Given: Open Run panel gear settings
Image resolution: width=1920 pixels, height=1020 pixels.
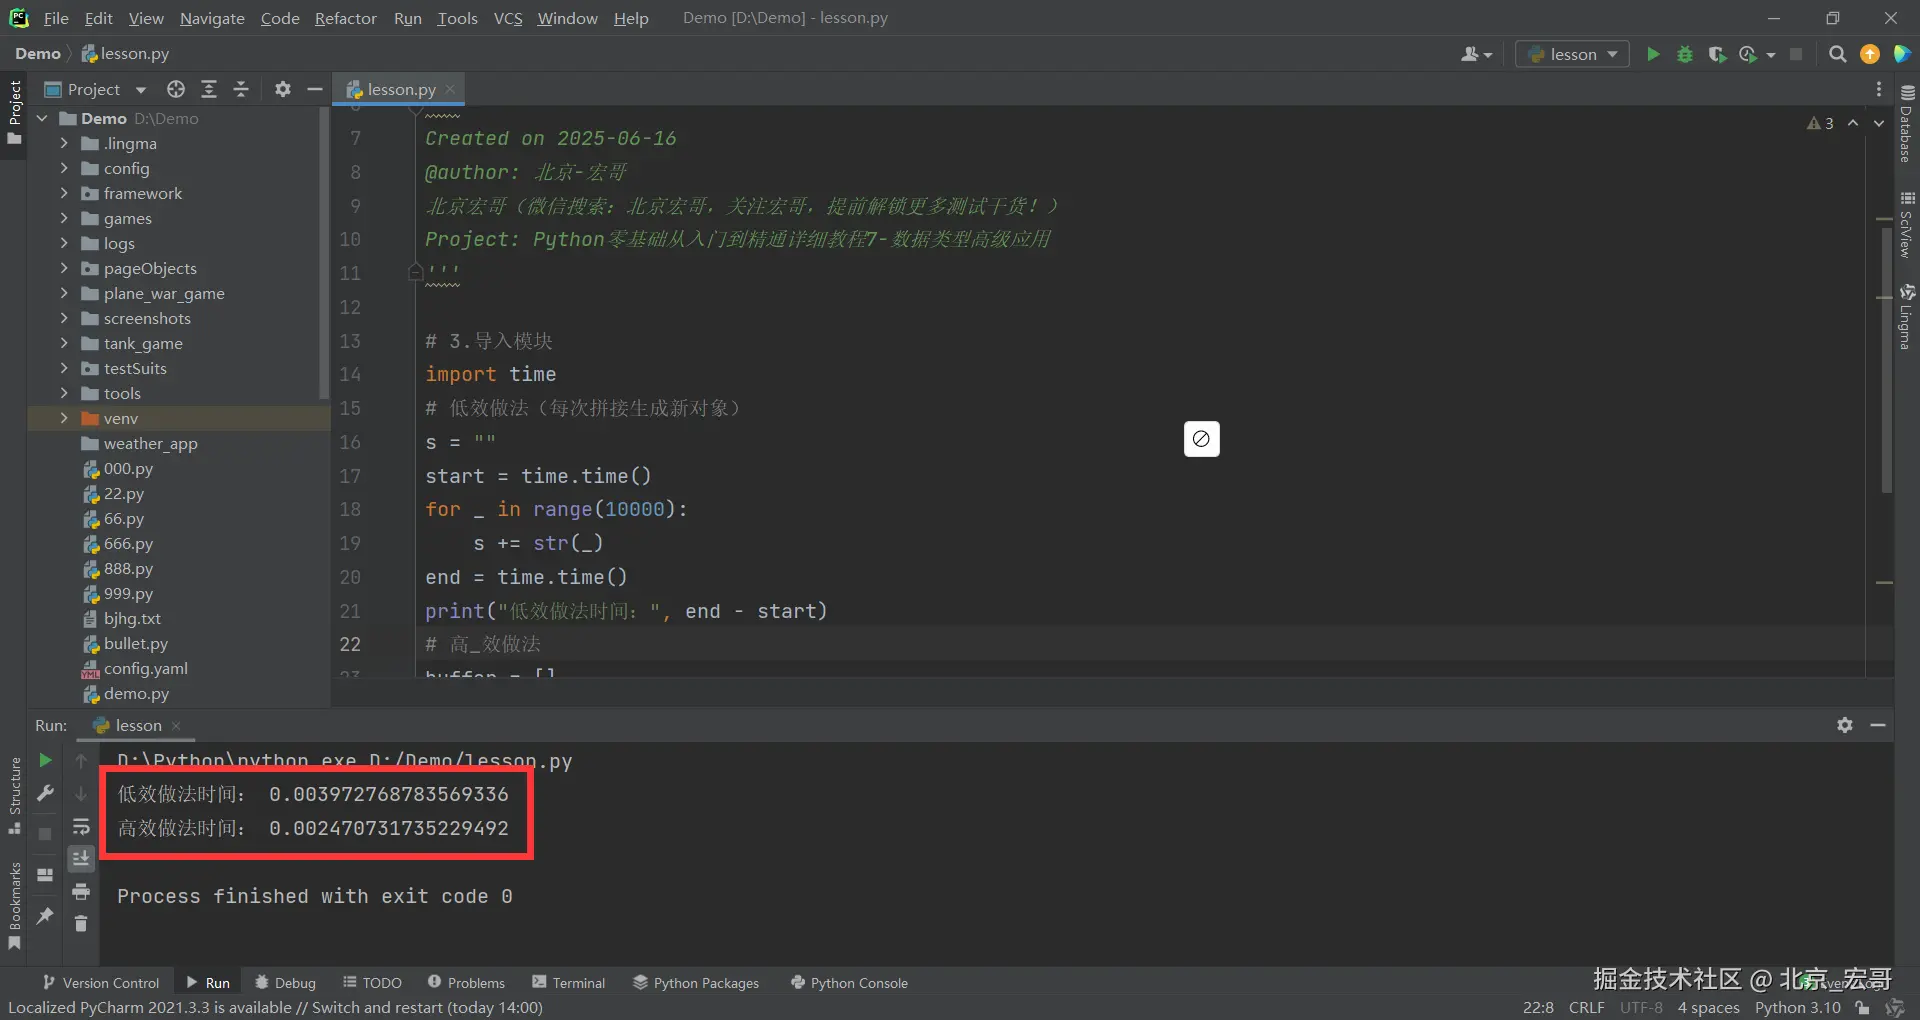Looking at the screenshot, I should coord(1845,725).
